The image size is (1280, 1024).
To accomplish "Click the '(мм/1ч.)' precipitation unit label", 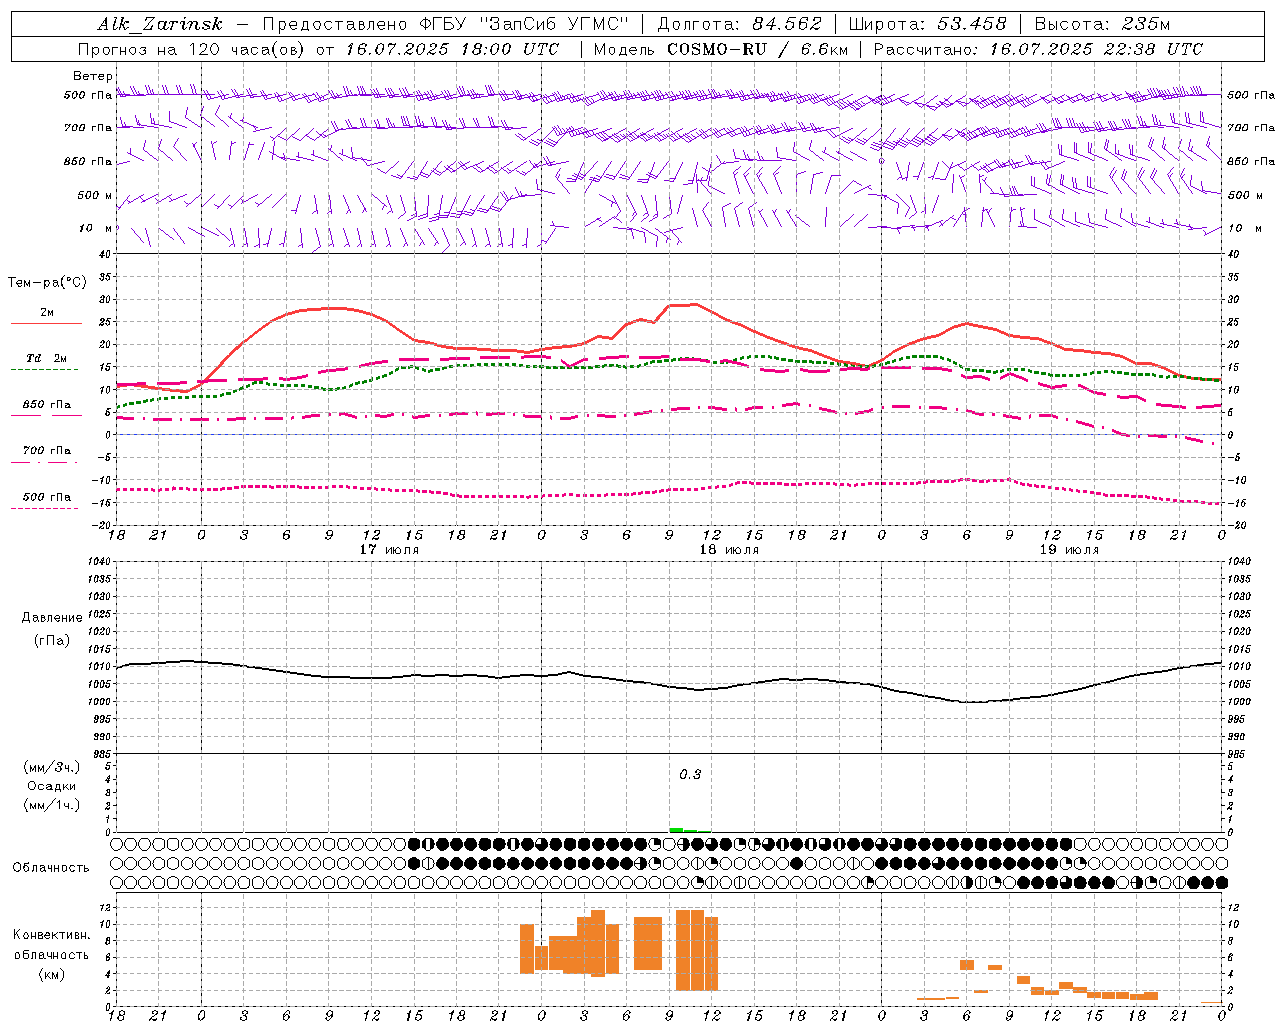I will coord(52,805).
